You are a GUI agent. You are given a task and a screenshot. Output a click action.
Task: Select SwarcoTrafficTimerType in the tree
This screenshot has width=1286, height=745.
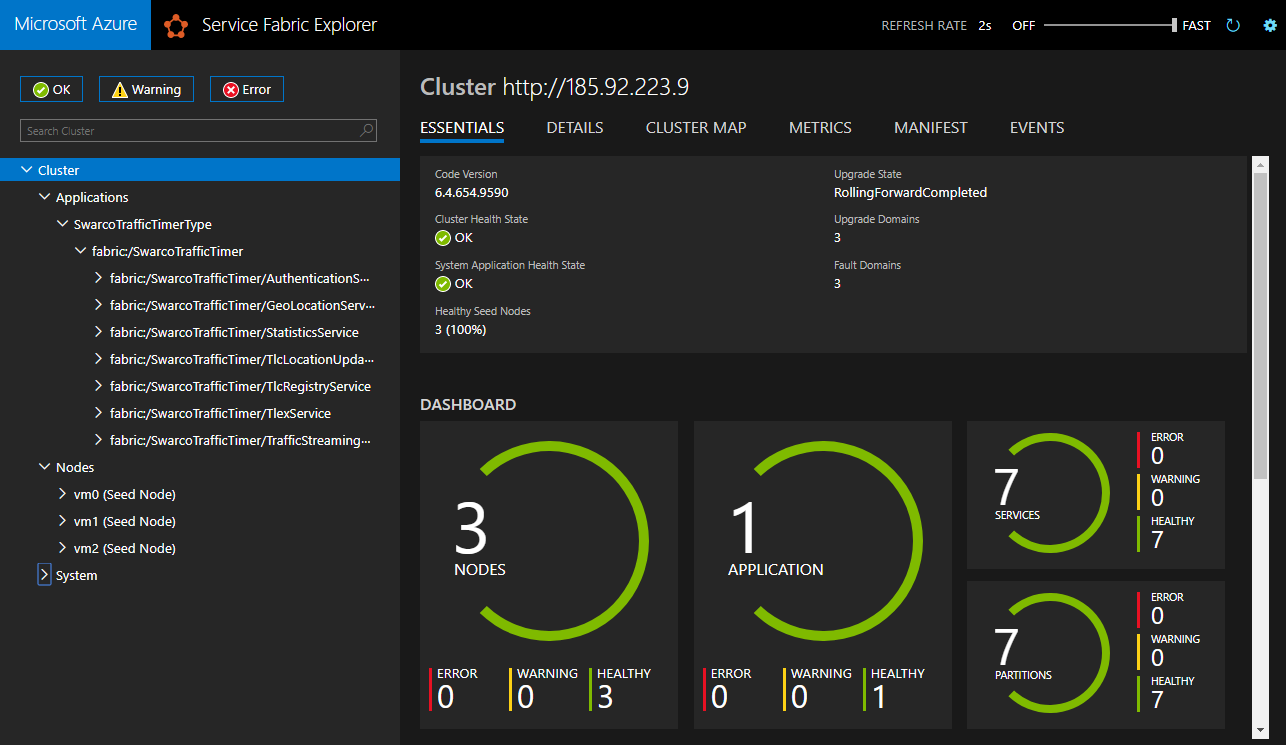coord(143,225)
